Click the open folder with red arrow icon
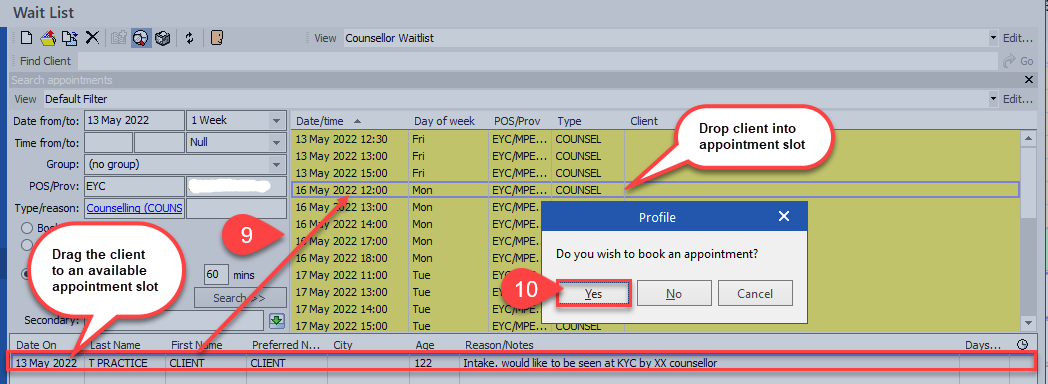The width and height of the screenshot is (1048, 384). pyautogui.click(x=47, y=38)
